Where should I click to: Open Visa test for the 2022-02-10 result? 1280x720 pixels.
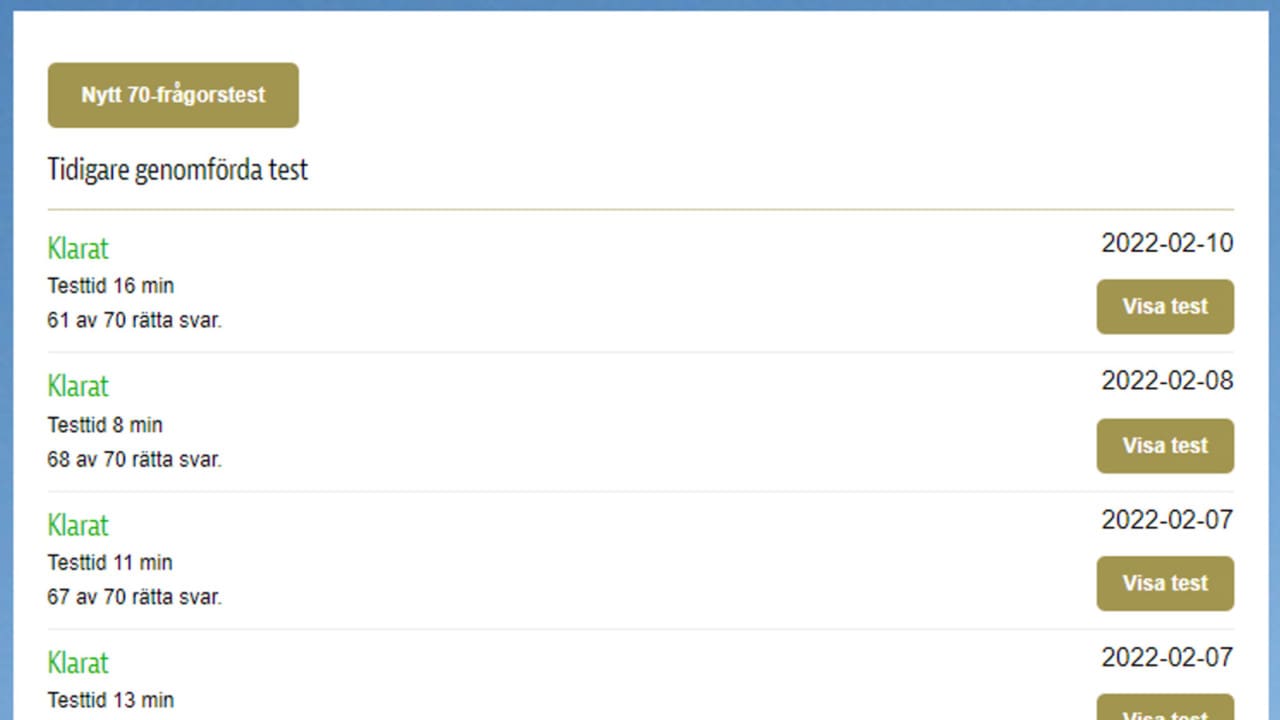pyautogui.click(x=1165, y=307)
